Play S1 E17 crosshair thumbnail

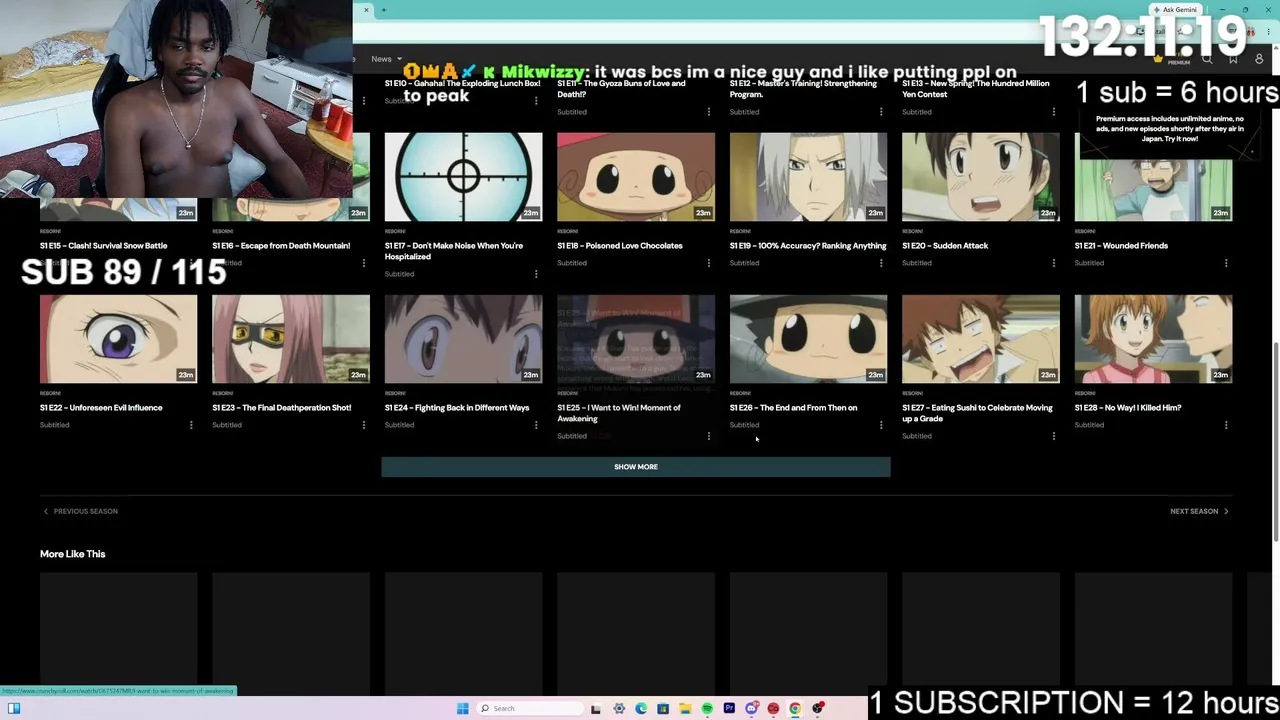click(464, 177)
